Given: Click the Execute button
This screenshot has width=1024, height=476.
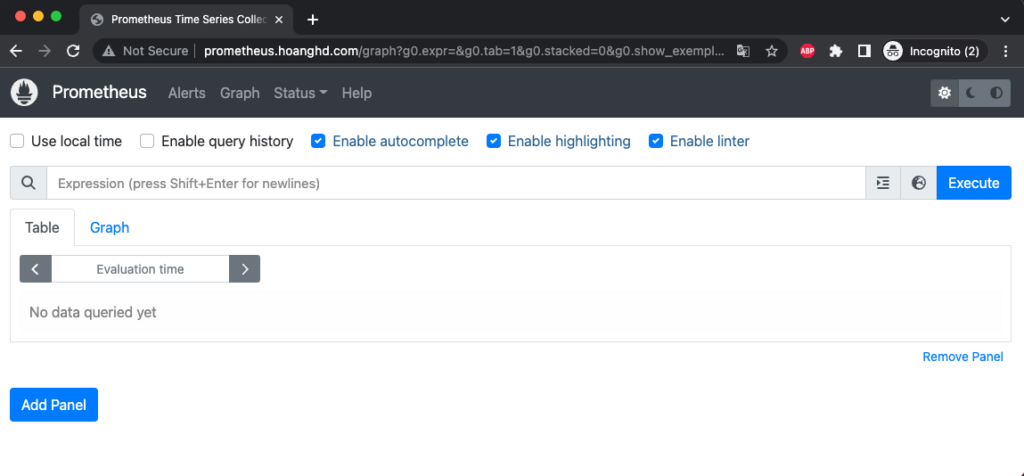Looking at the screenshot, I should pos(974,183).
